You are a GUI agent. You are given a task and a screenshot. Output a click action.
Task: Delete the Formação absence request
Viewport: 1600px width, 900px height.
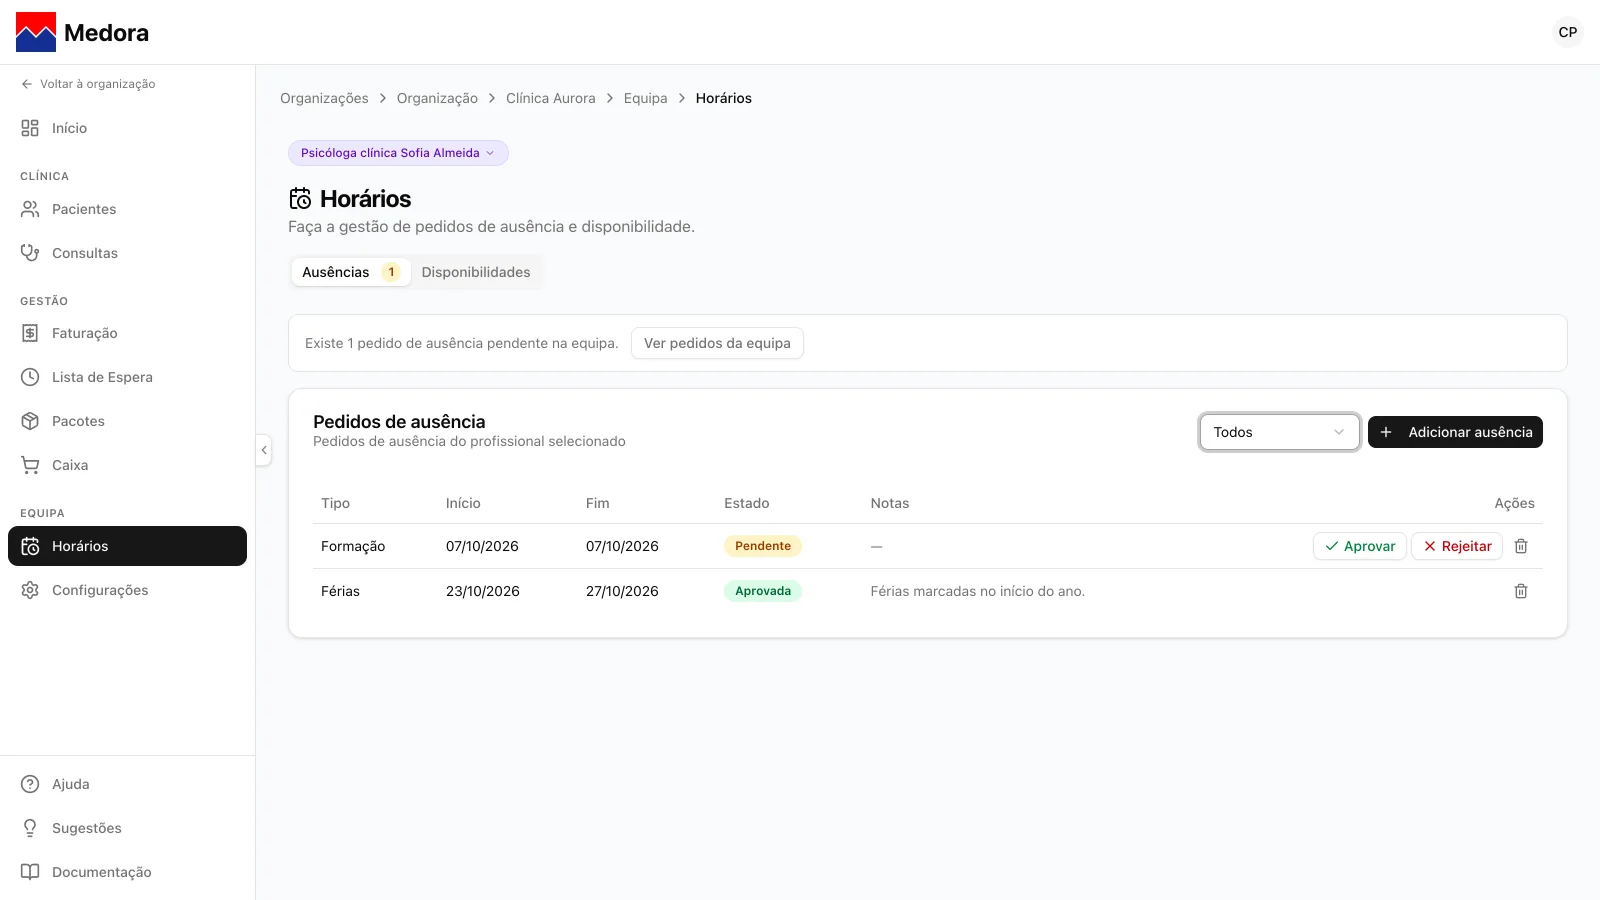coord(1521,546)
